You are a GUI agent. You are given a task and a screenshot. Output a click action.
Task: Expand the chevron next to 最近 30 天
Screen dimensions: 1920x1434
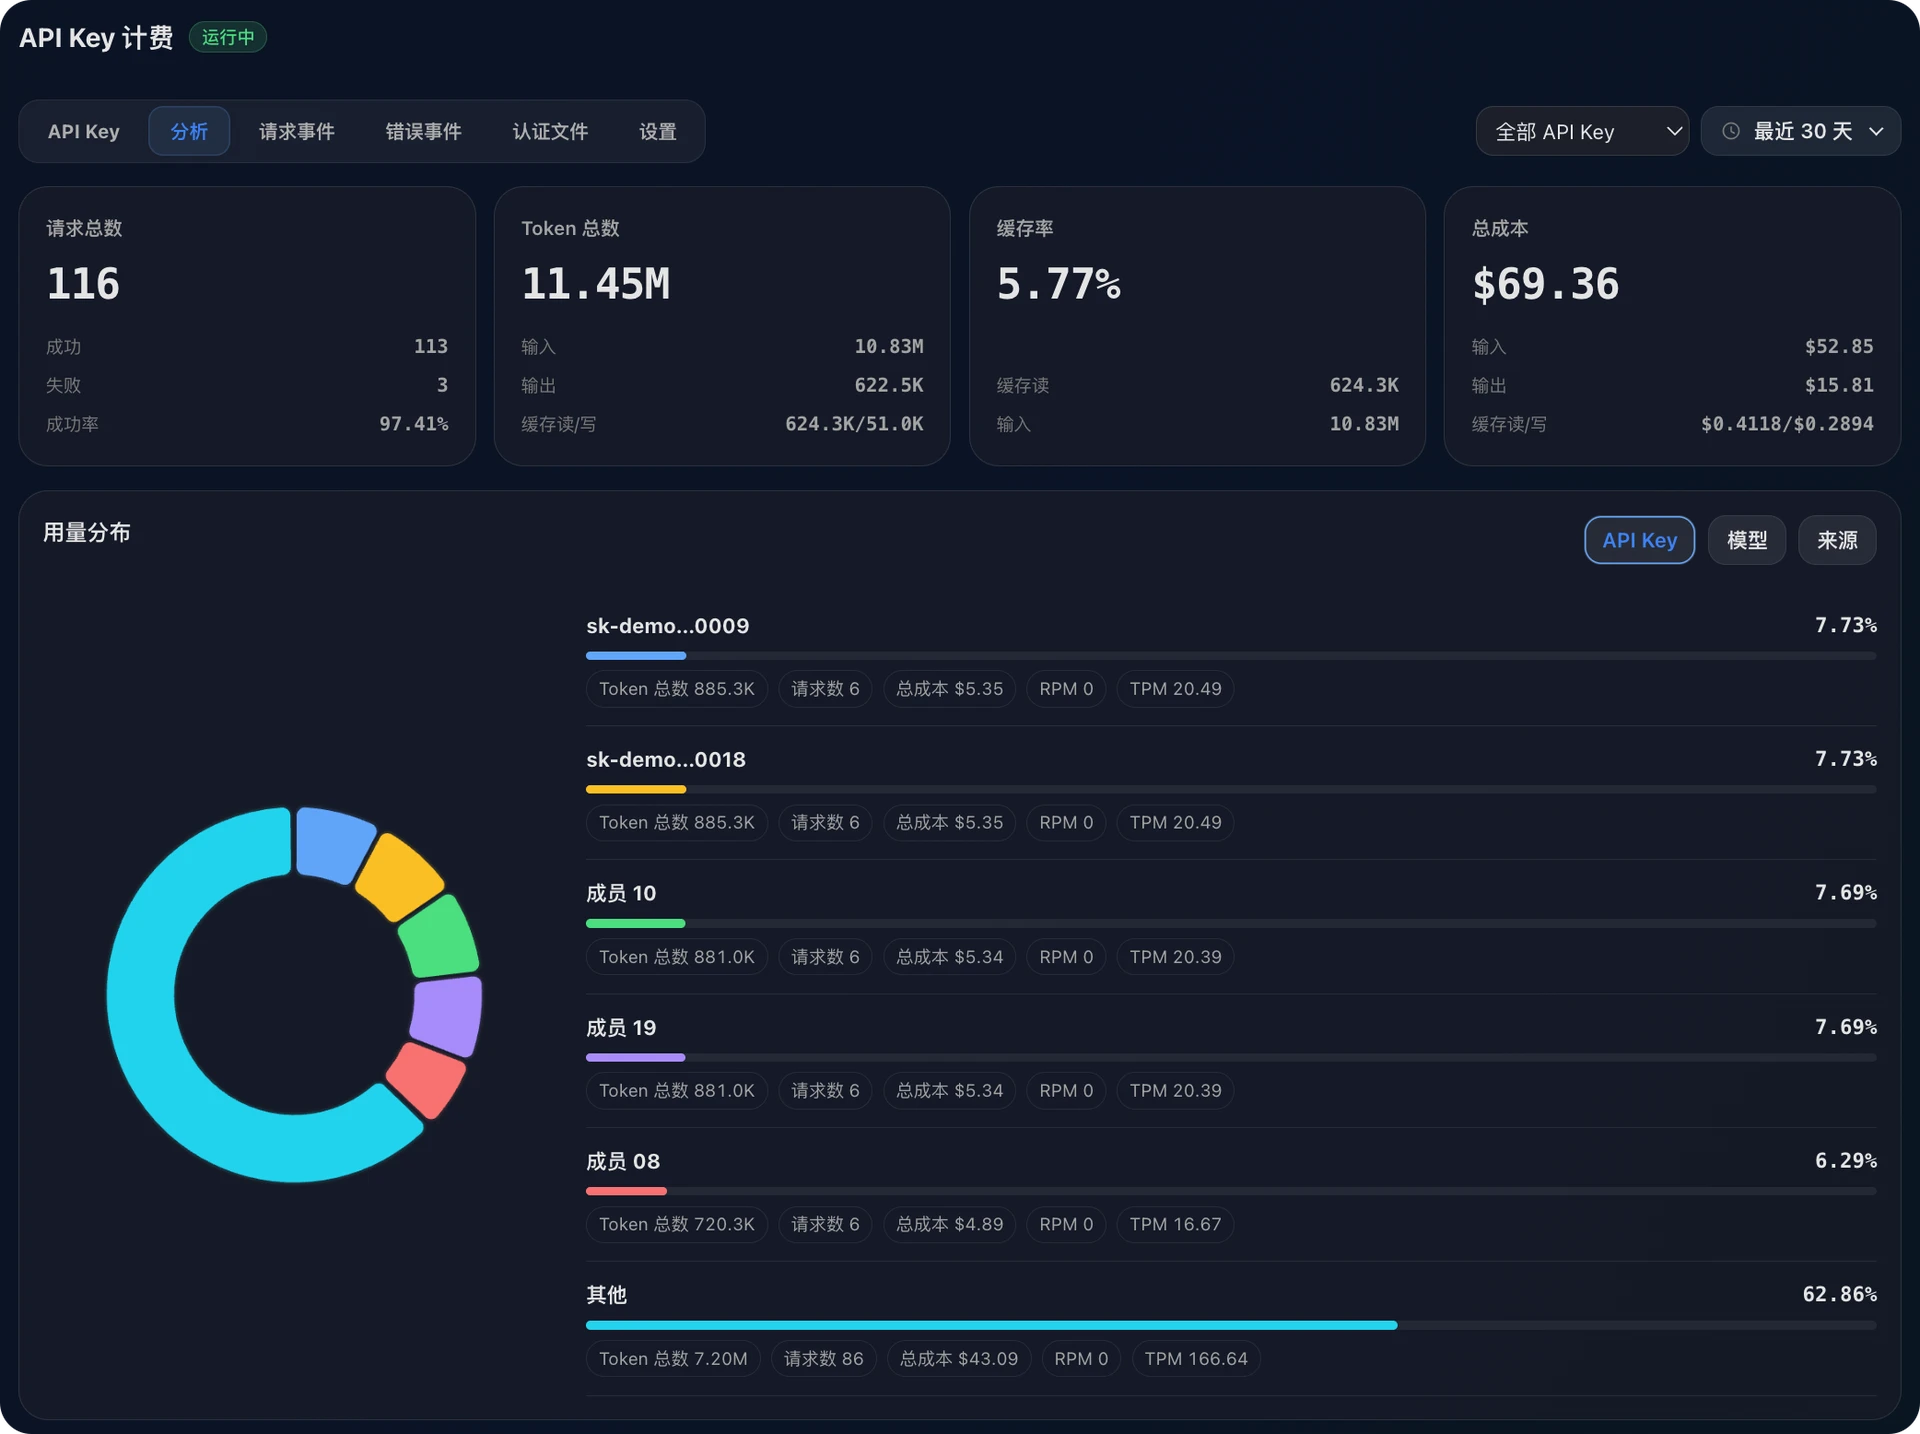1876,131
